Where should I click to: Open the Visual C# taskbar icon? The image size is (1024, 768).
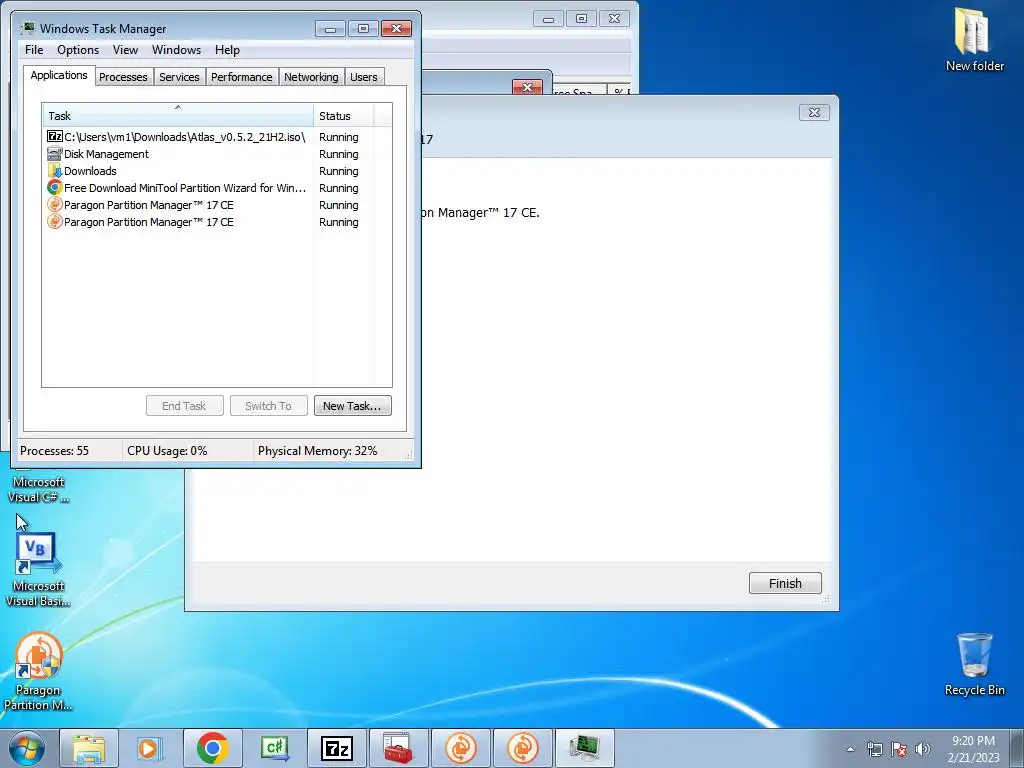tap(274, 748)
